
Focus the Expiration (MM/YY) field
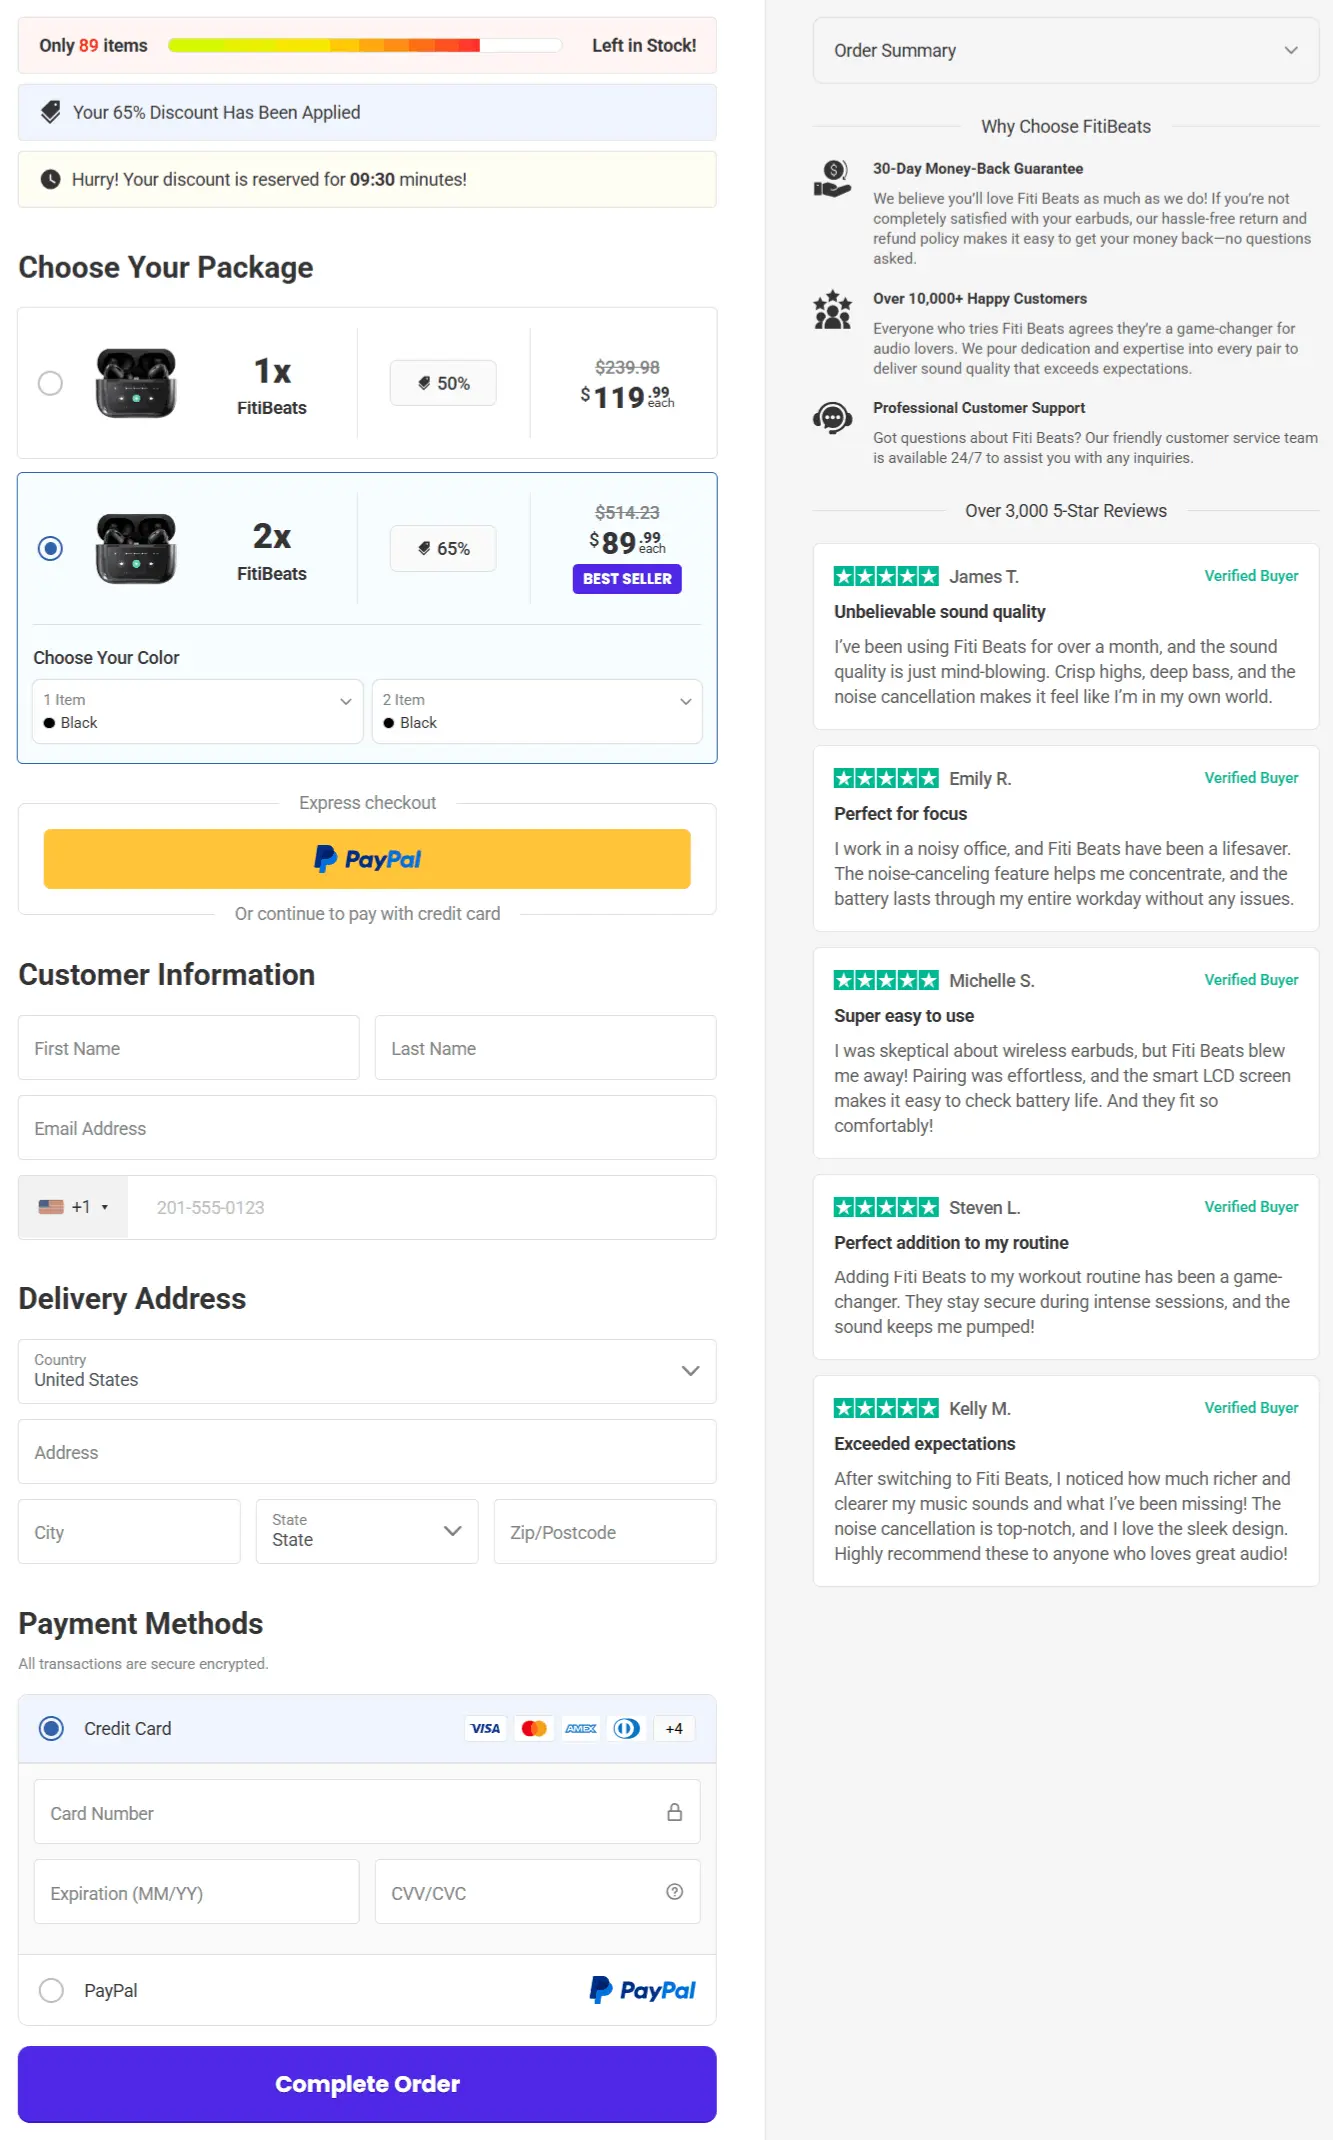pyautogui.click(x=197, y=1892)
